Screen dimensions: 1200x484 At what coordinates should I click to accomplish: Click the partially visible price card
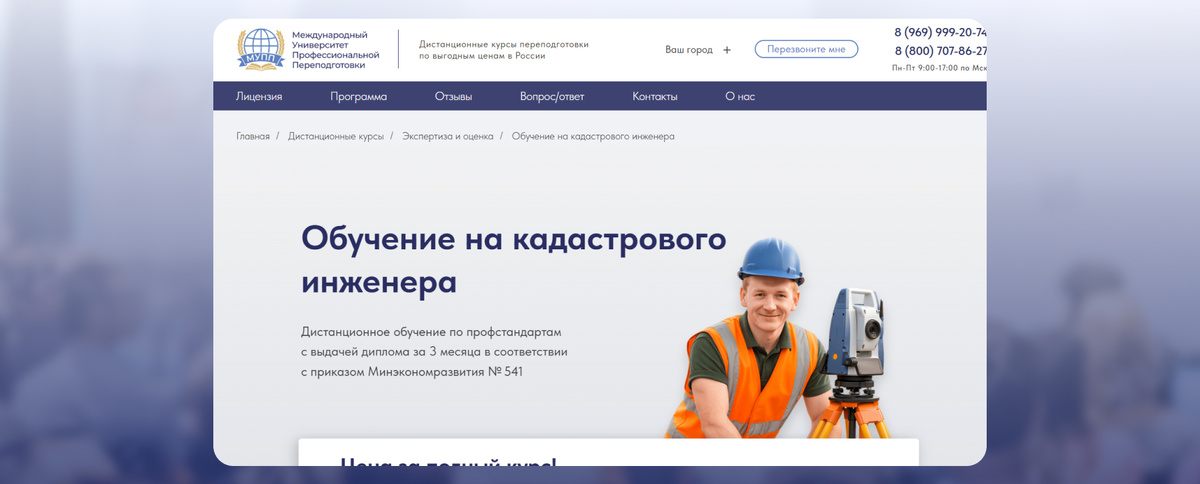[608, 452]
